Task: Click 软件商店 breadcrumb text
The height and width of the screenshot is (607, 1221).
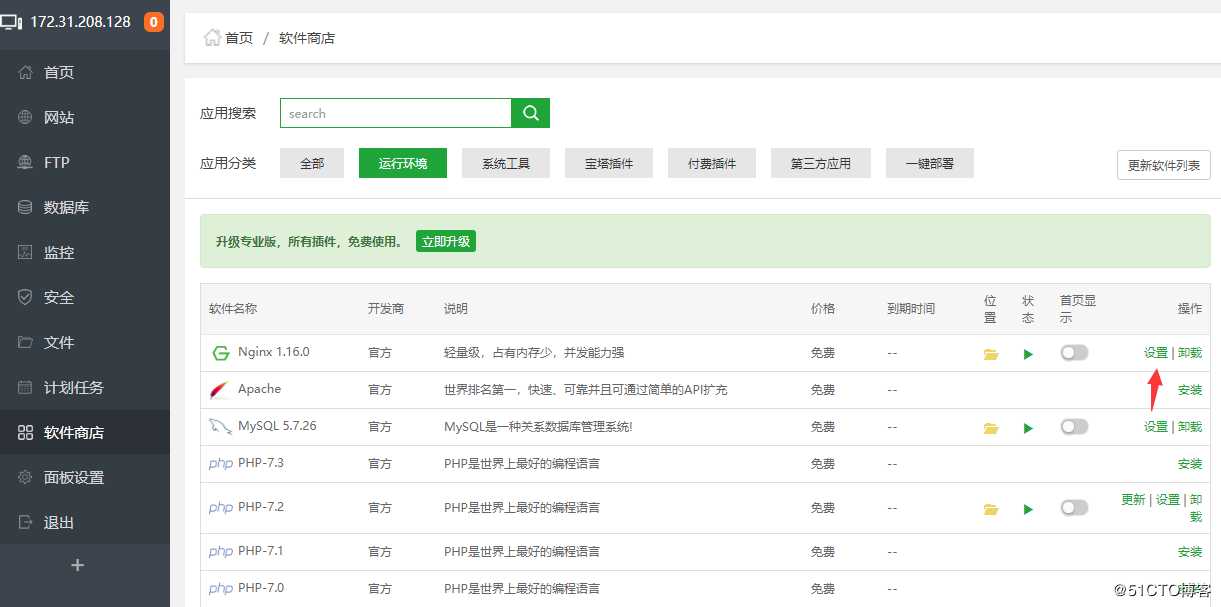Action: [x=307, y=38]
